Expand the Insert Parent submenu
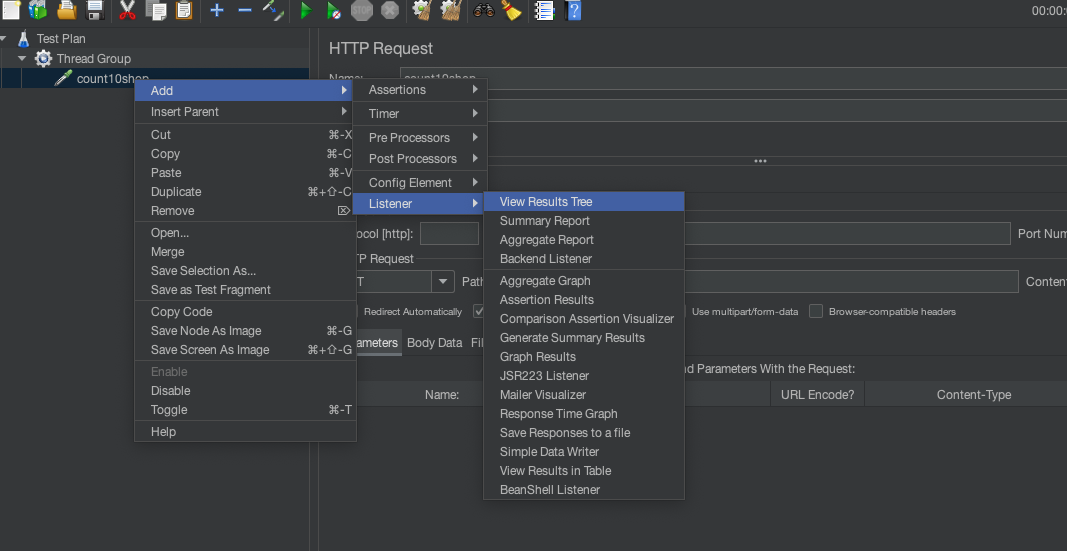This screenshot has height=551, width=1067. 245,112
